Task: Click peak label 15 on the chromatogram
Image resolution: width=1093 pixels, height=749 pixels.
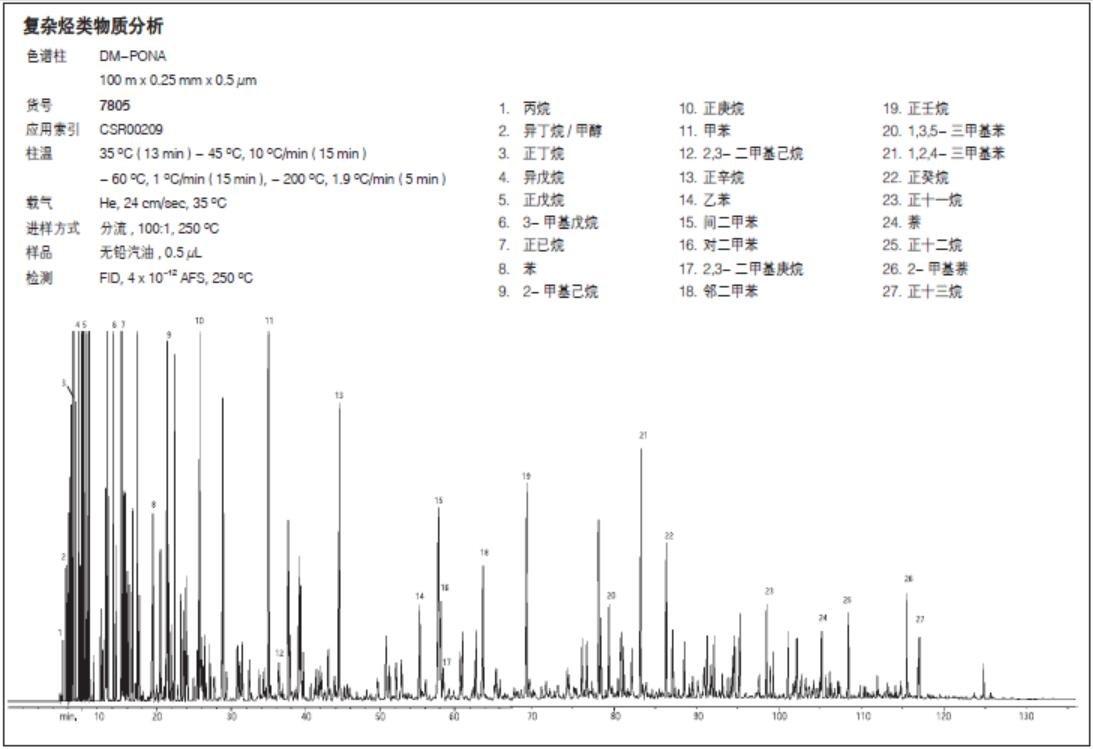Action: coord(438,501)
